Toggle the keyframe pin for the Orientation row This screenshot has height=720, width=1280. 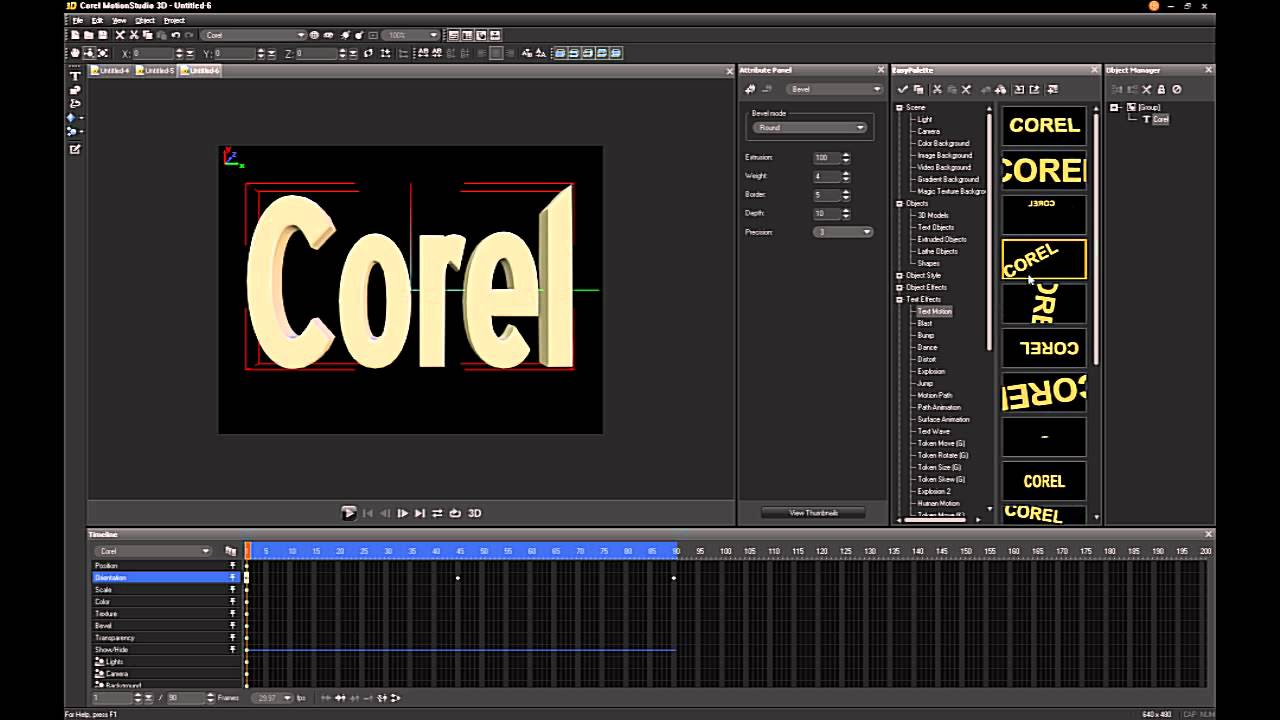233,578
